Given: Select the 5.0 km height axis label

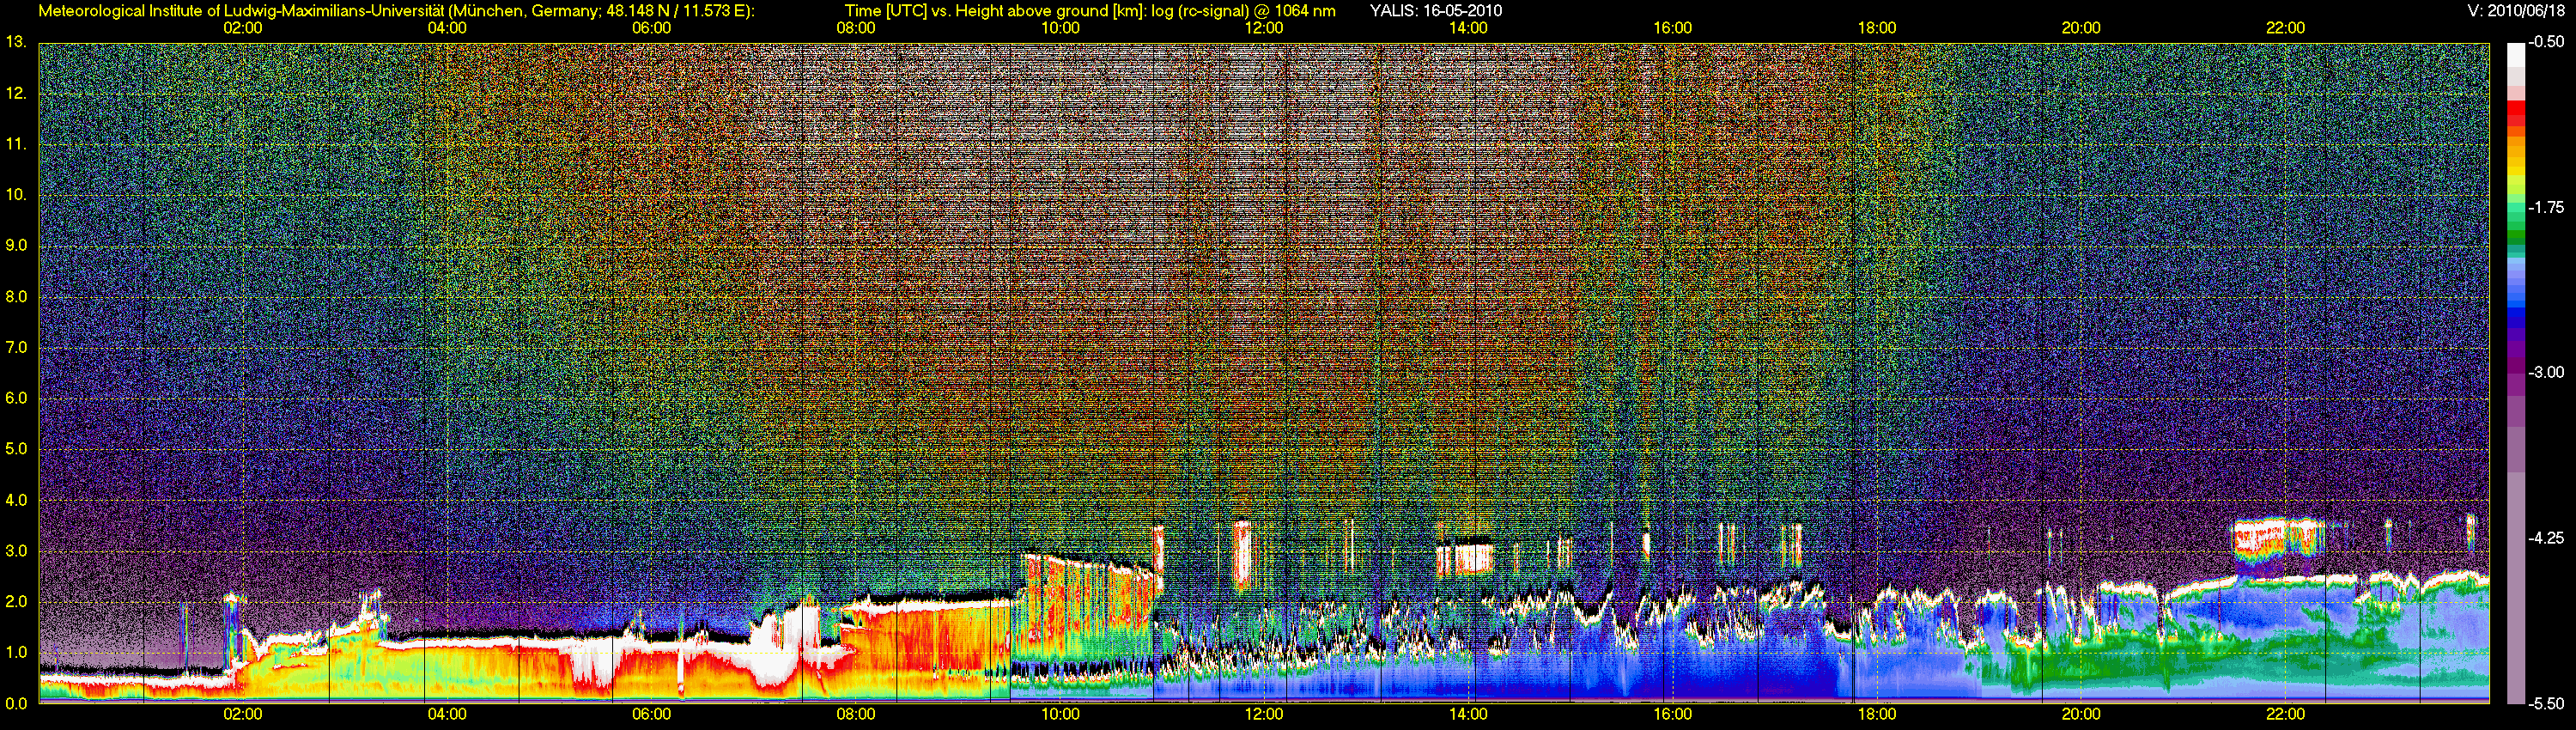Looking at the screenshot, I should (x=16, y=449).
